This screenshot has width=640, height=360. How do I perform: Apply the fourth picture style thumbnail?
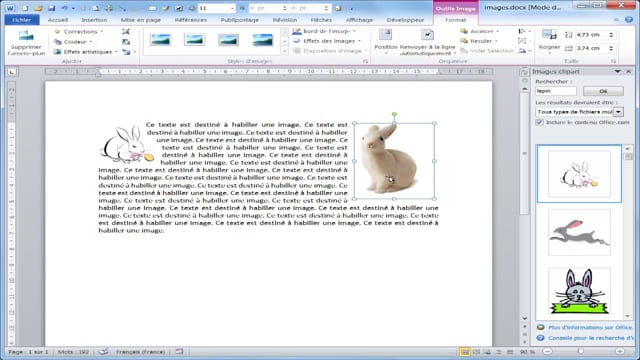click(262, 40)
